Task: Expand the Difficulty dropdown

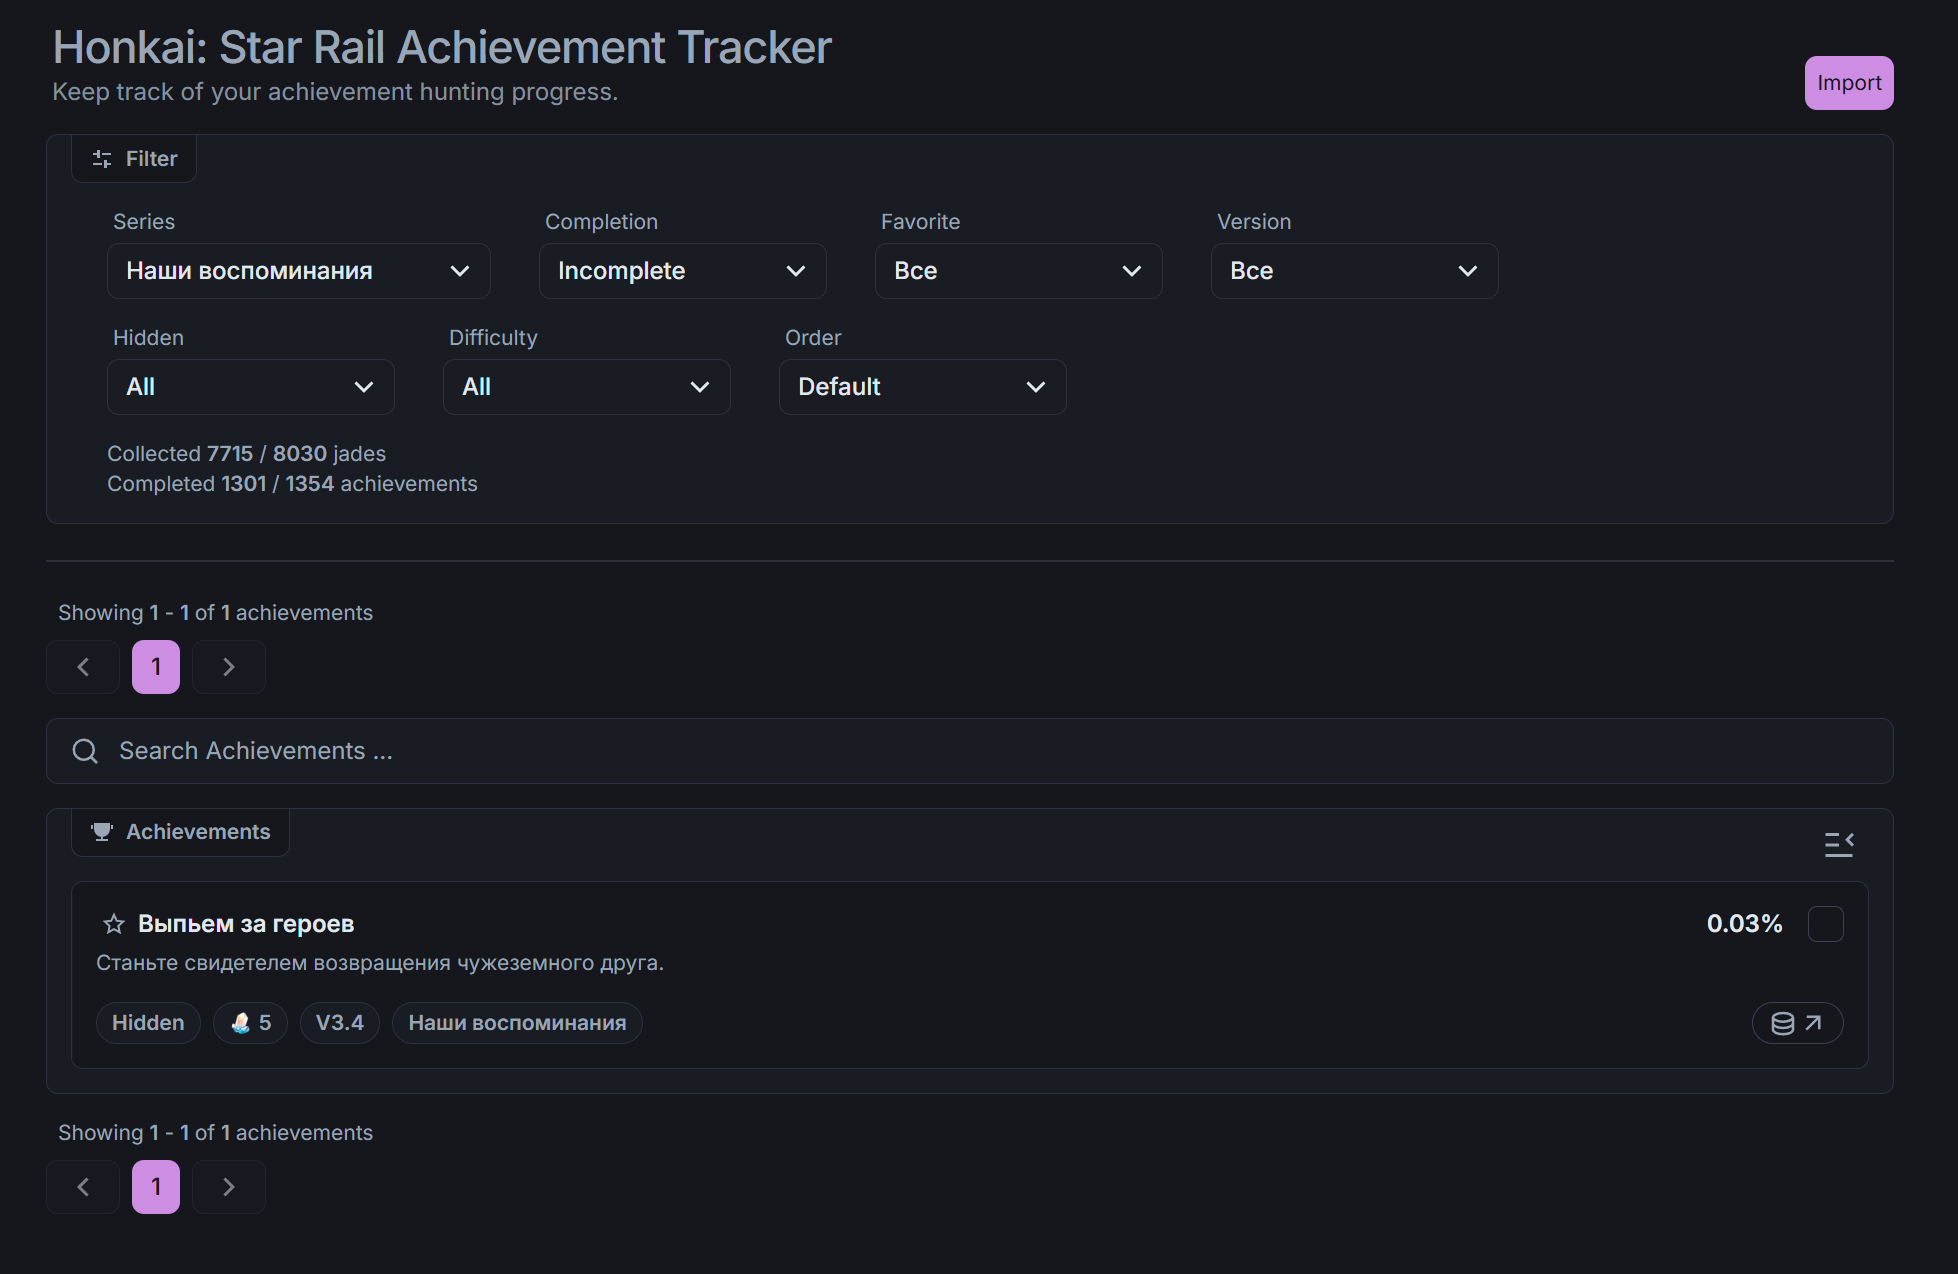Action: [x=586, y=387]
